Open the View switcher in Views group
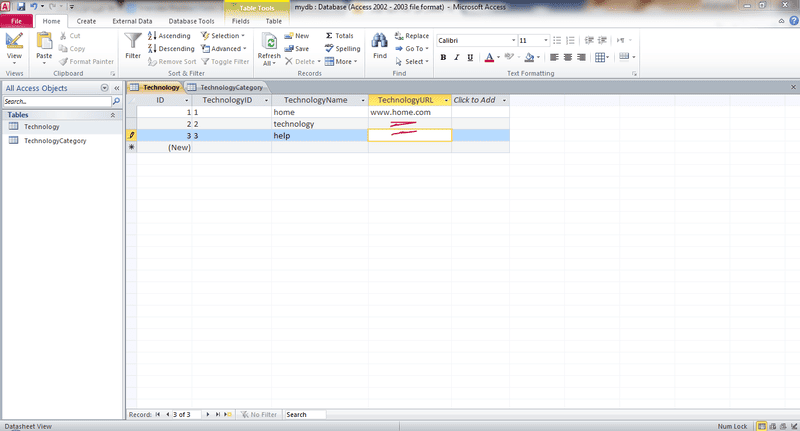The image size is (800, 431). pos(14,48)
